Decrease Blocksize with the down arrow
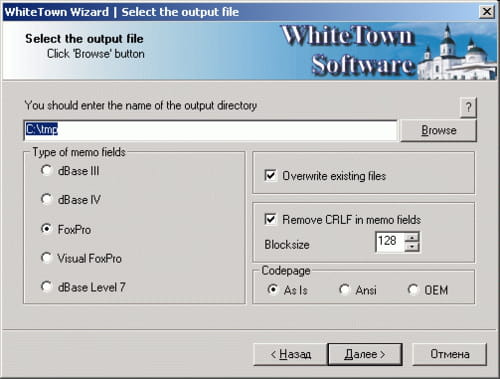The height and width of the screenshot is (379, 500). coord(412,247)
